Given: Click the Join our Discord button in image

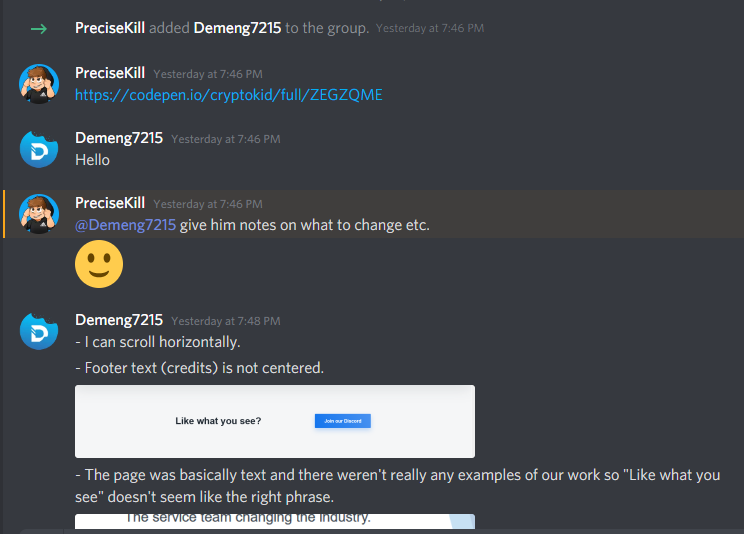Looking at the screenshot, I should [343, 421].
